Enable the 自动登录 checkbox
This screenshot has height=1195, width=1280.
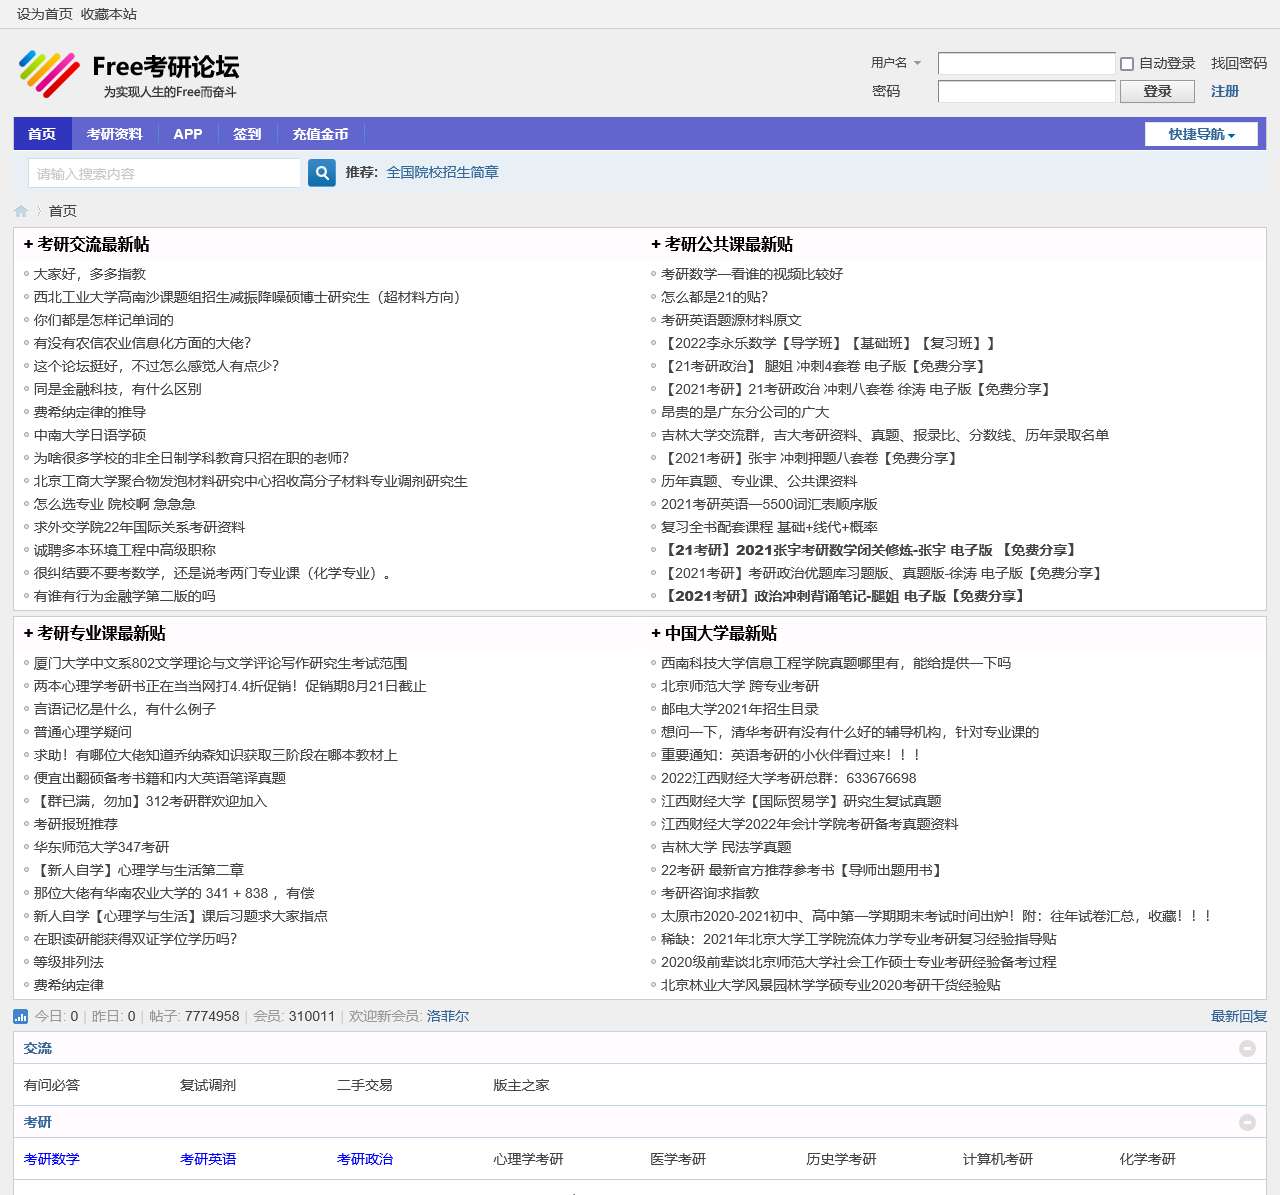[1127, 64]
